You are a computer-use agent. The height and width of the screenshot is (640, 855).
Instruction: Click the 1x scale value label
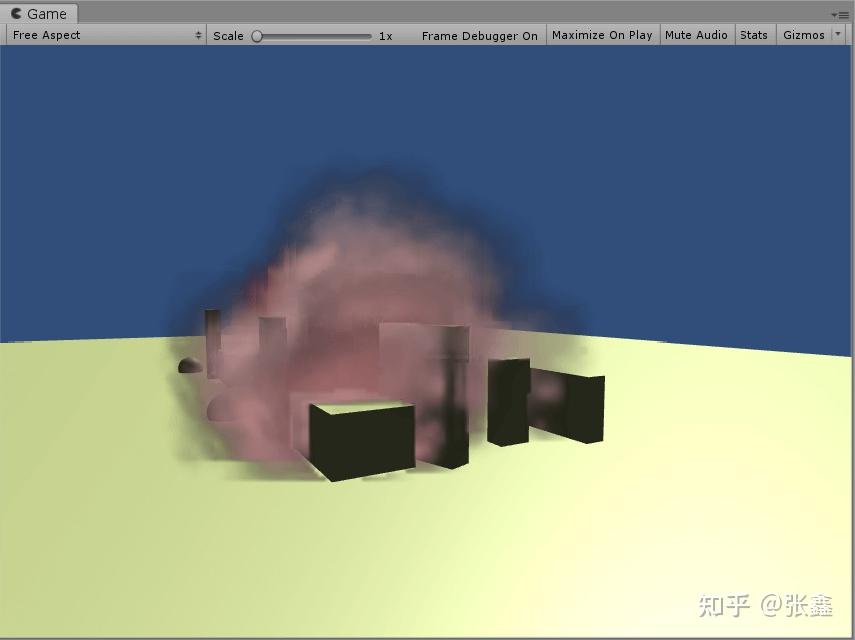click(387, 35)
